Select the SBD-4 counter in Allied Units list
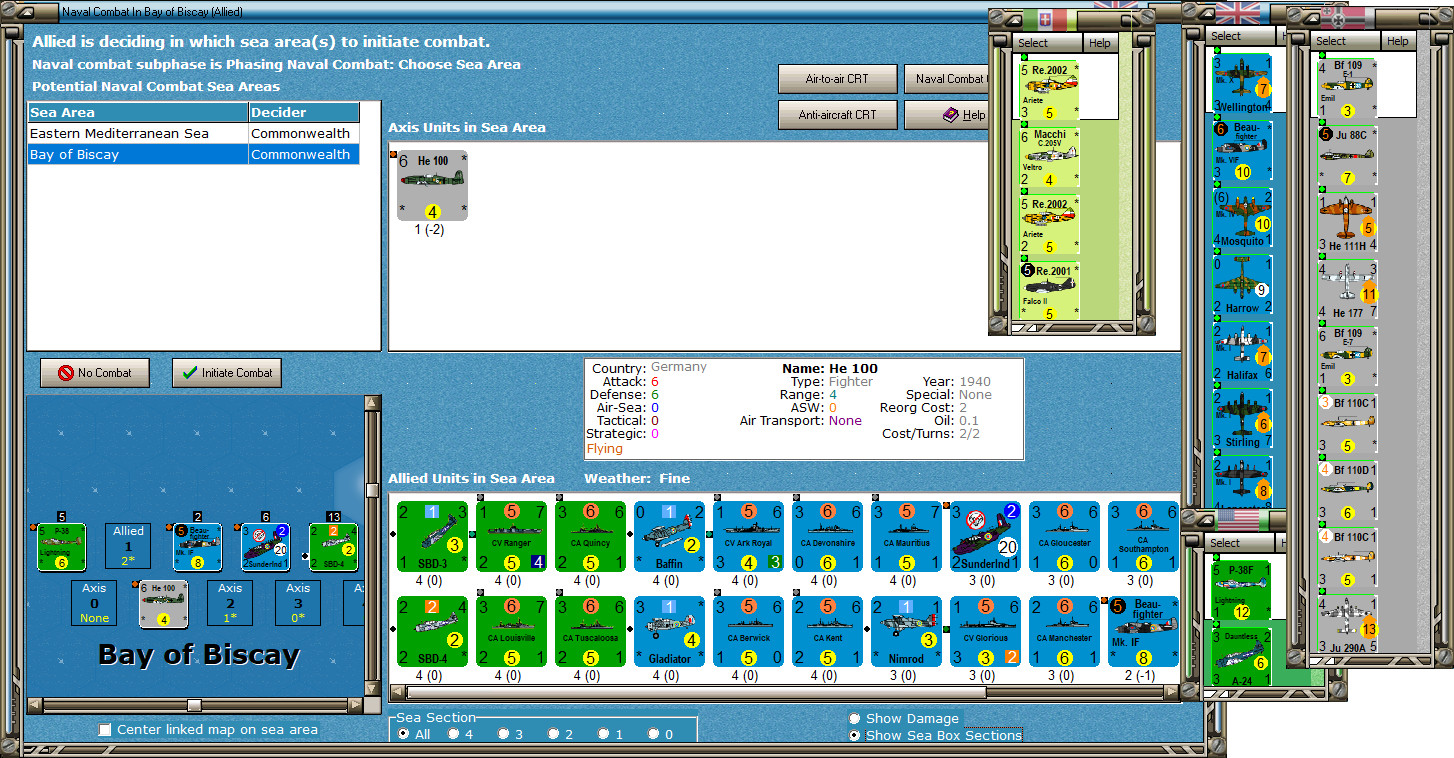 (432, 631)
